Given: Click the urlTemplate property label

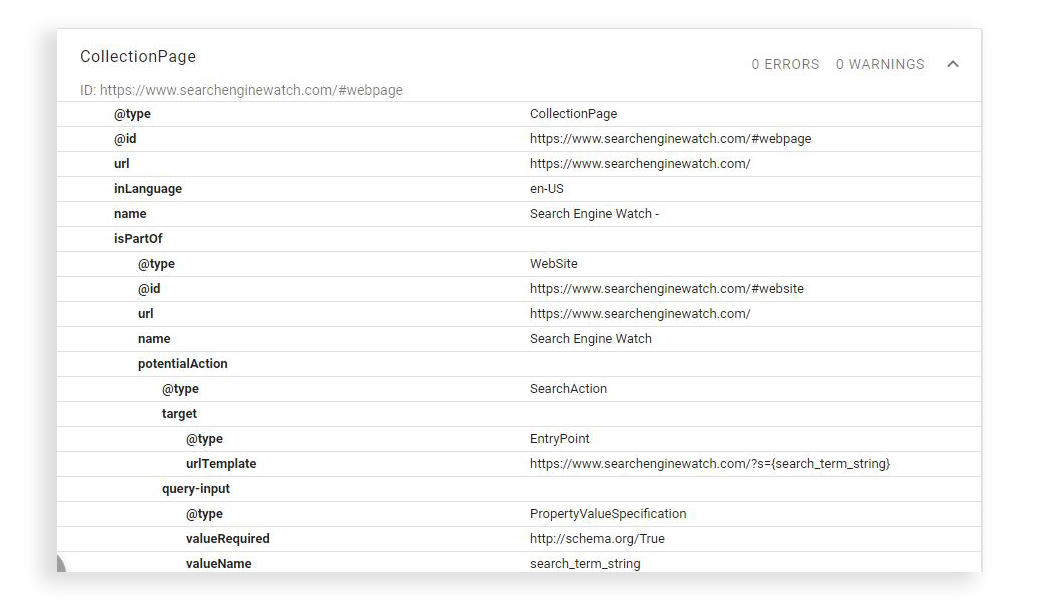Looking at the screenshot, I should click(x=221, y=464).
